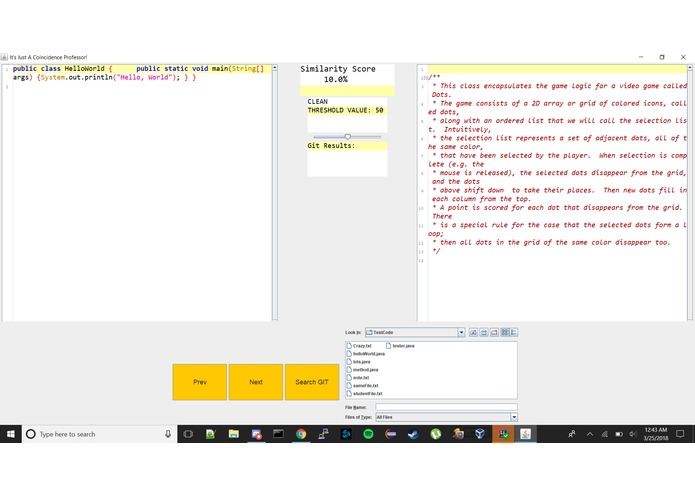Viewport: 695px width, 494px height.
Task: Click the Home directory icon
Action: pos(484,332)
